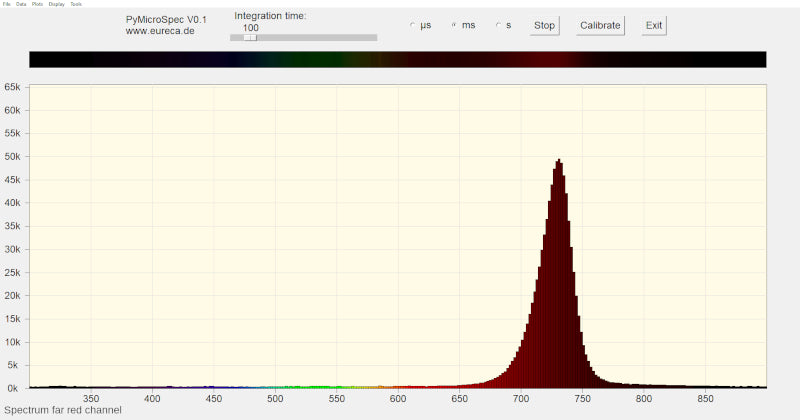Open the Data menu
Image resolution: width=800 pixels, height=420 pixels.
[x=20, y=4]
